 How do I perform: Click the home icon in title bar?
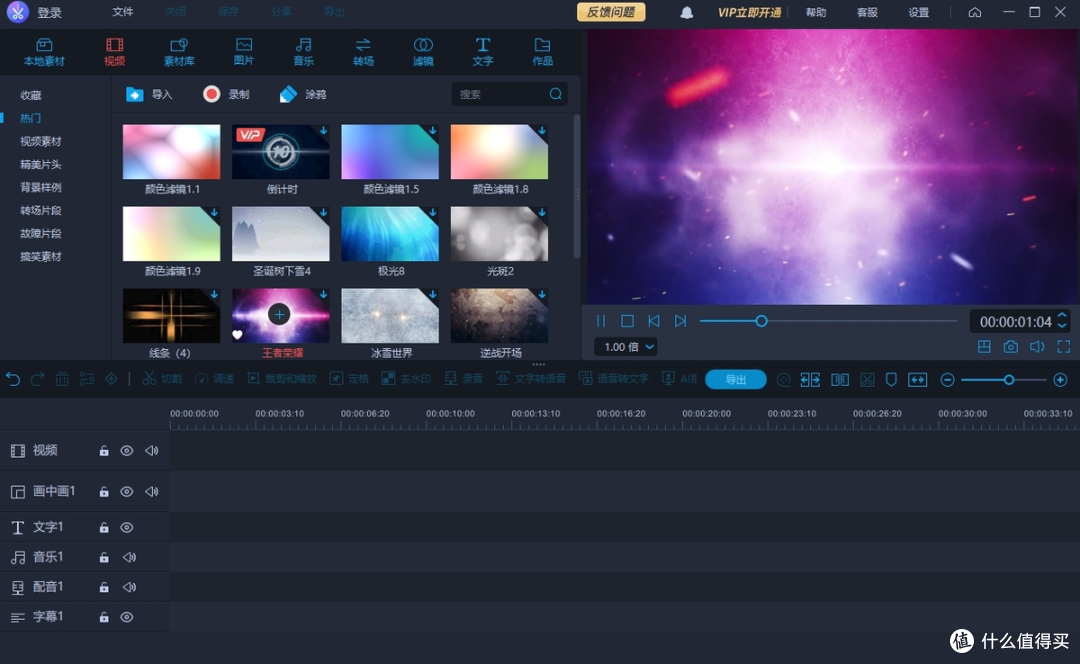[975, 12]
